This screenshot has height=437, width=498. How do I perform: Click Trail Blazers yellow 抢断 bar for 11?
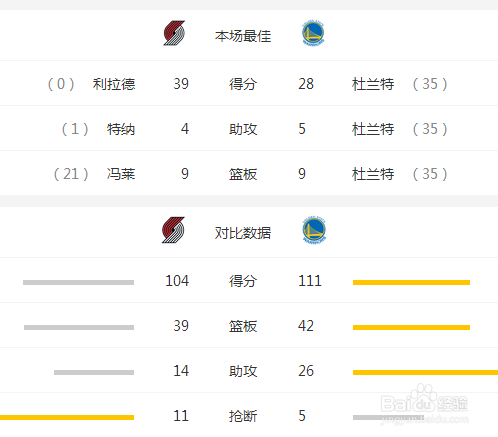[x=67, y=417]
